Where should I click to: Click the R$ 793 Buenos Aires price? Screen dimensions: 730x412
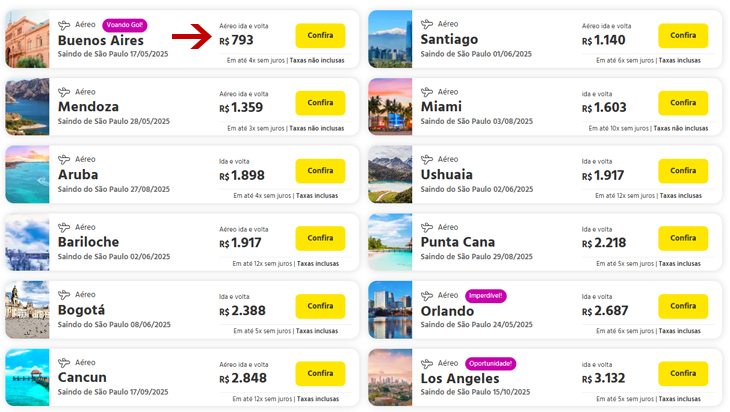coord(237,40)
